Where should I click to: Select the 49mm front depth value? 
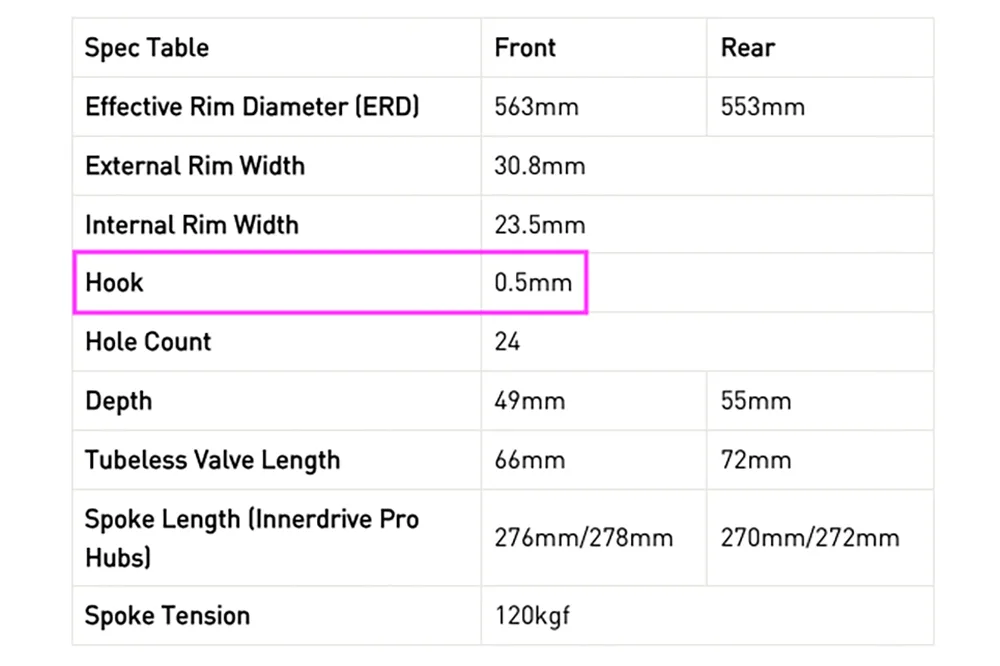(530, 401)
